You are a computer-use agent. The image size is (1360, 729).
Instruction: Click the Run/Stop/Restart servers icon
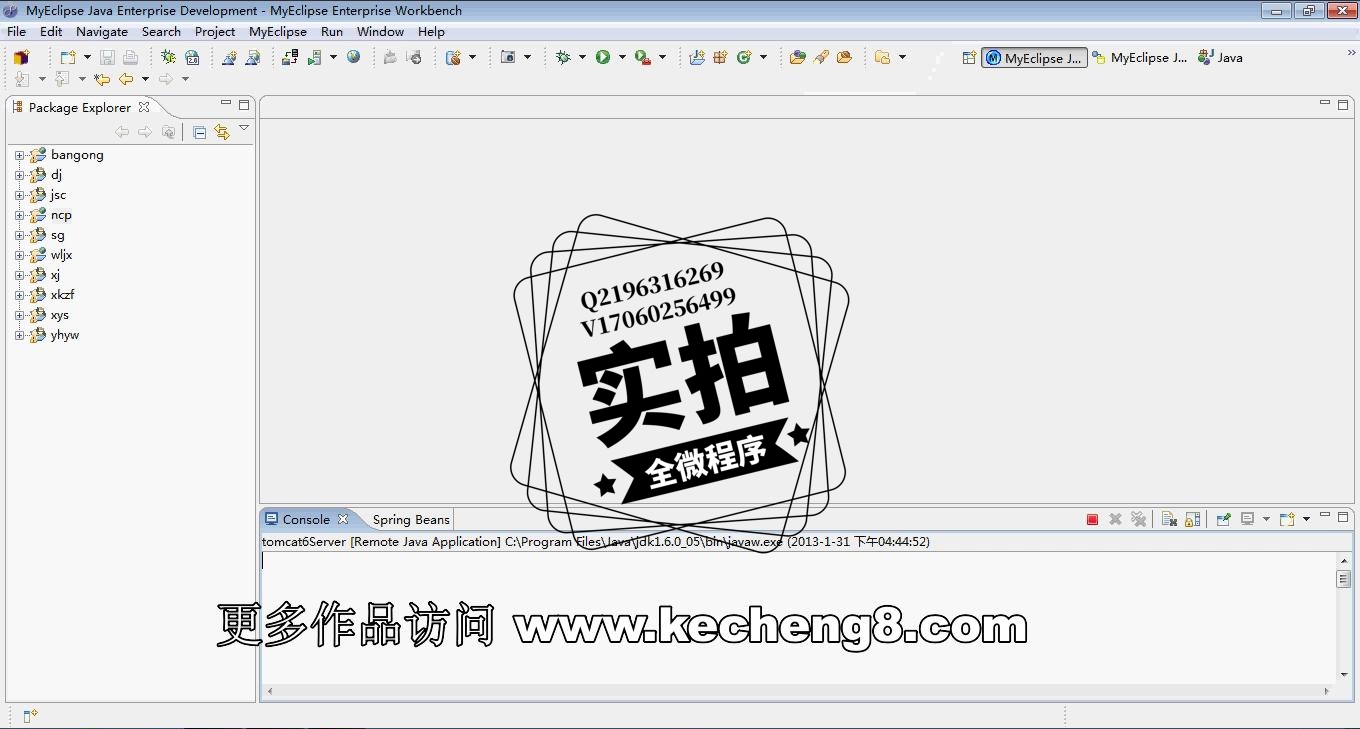pos(315,58)
